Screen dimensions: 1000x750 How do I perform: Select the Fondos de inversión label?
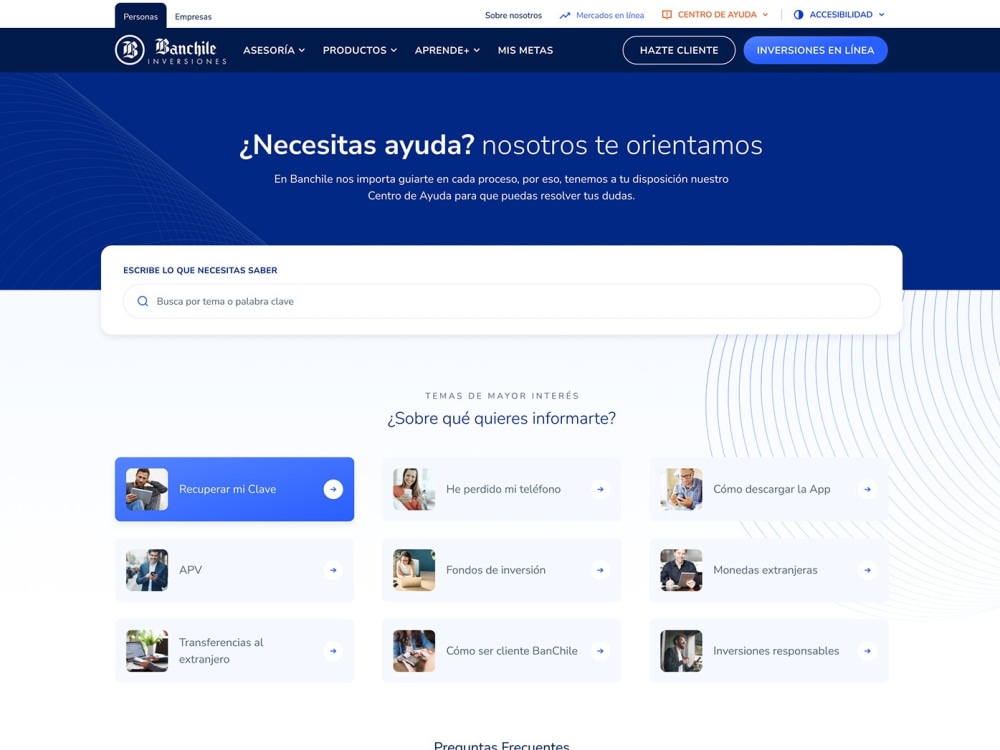(x=496, y=570)
